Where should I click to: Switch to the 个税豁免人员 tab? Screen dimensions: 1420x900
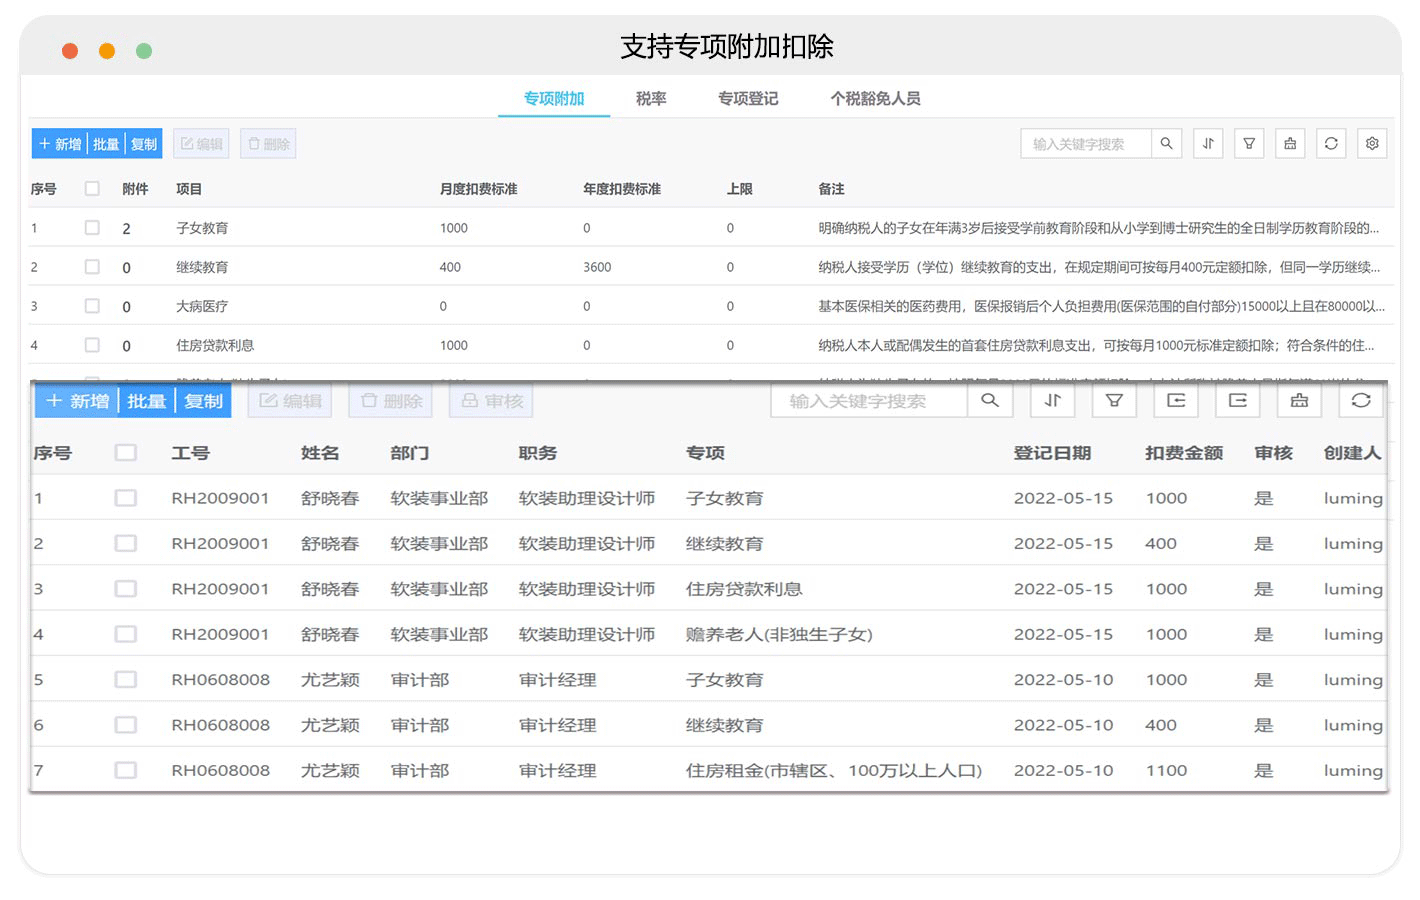875,98
